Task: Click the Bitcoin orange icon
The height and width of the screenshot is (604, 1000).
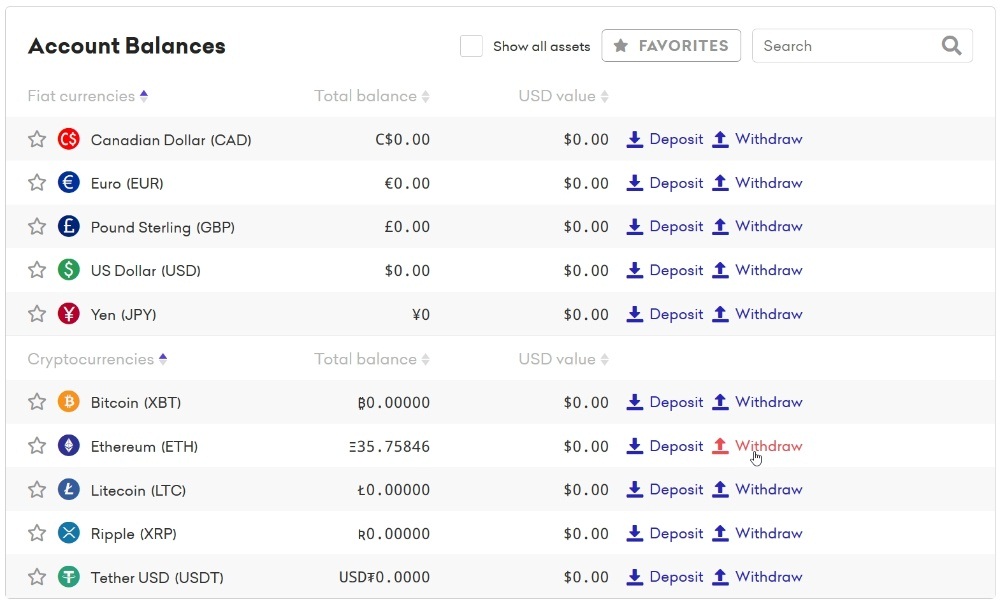Action: [x=69, y=402]
